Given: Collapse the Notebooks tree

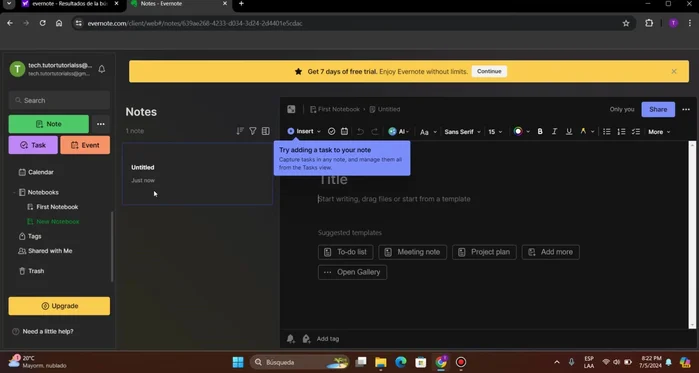Looking at the screenshot, I should point(14,193).
